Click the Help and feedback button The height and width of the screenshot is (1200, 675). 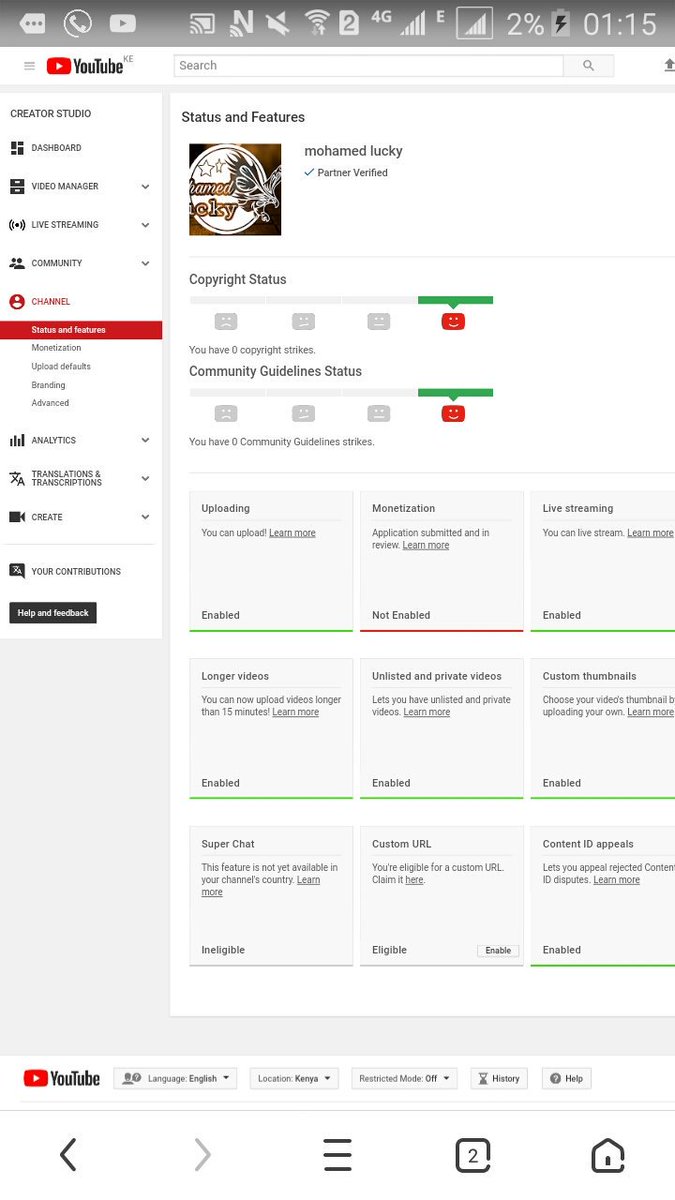click(53, 613)
